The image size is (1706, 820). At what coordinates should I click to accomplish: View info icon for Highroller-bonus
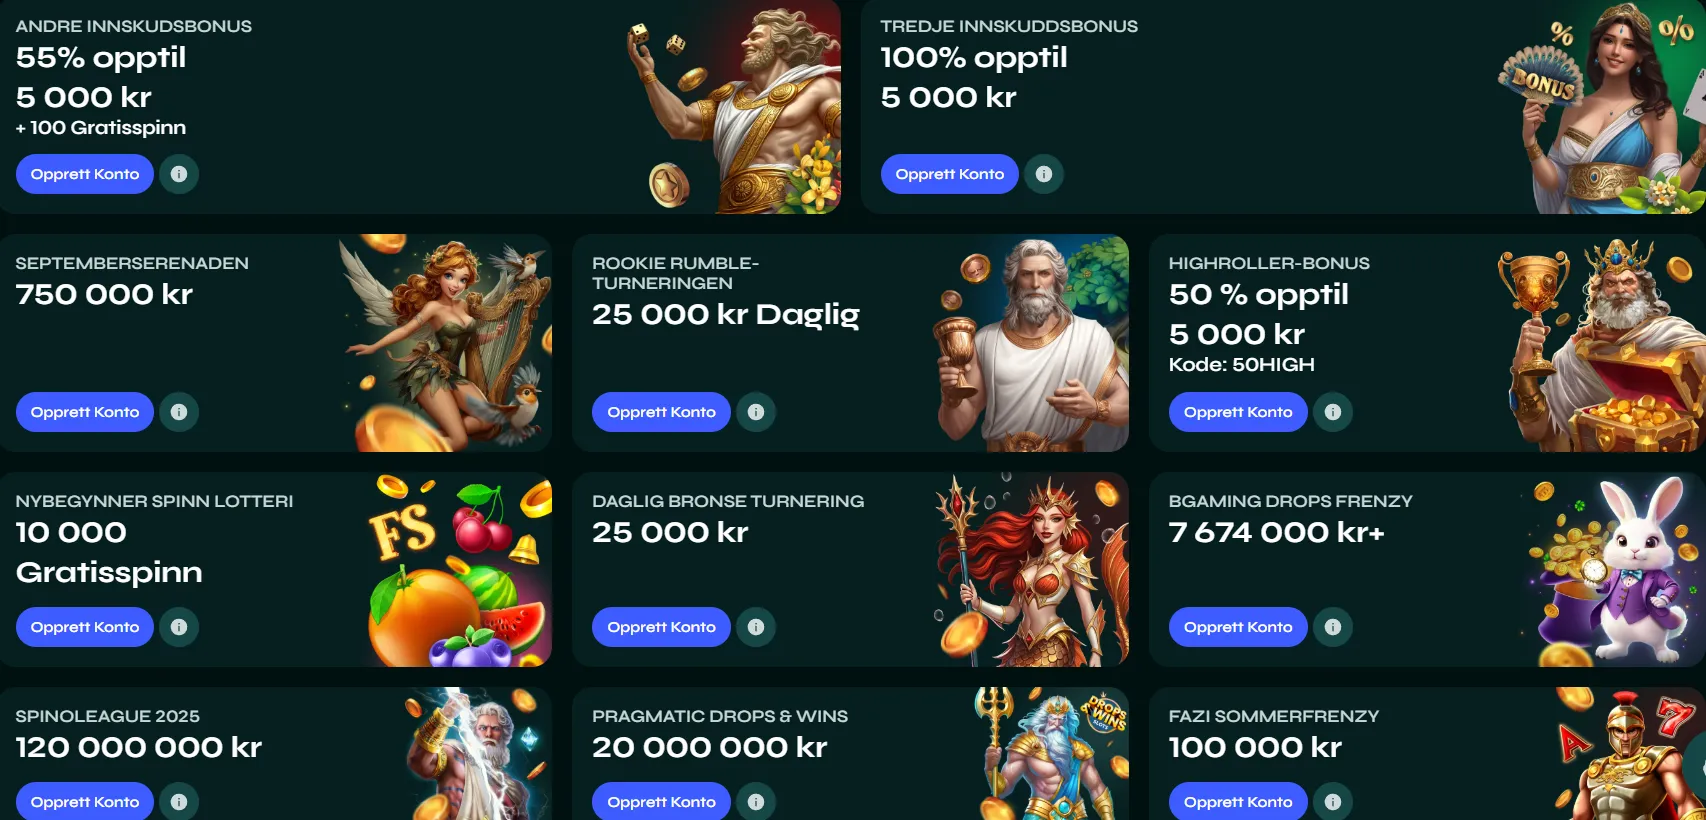pos(1333,412)
